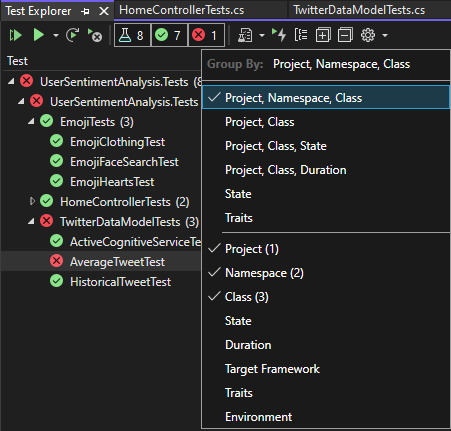Image resolution: width=451 pixels, height=431 pixels.
Task: Choose State preset above Traits preset
Action: click(326, 194)
